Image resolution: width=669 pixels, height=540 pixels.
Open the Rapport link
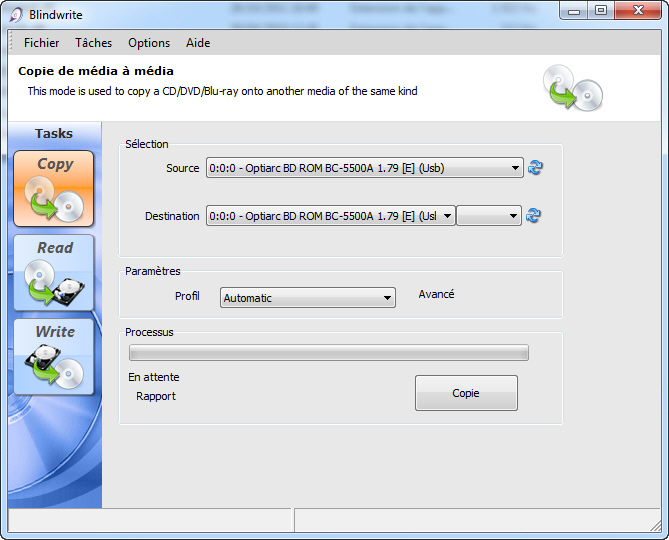[x=156, y=396]
